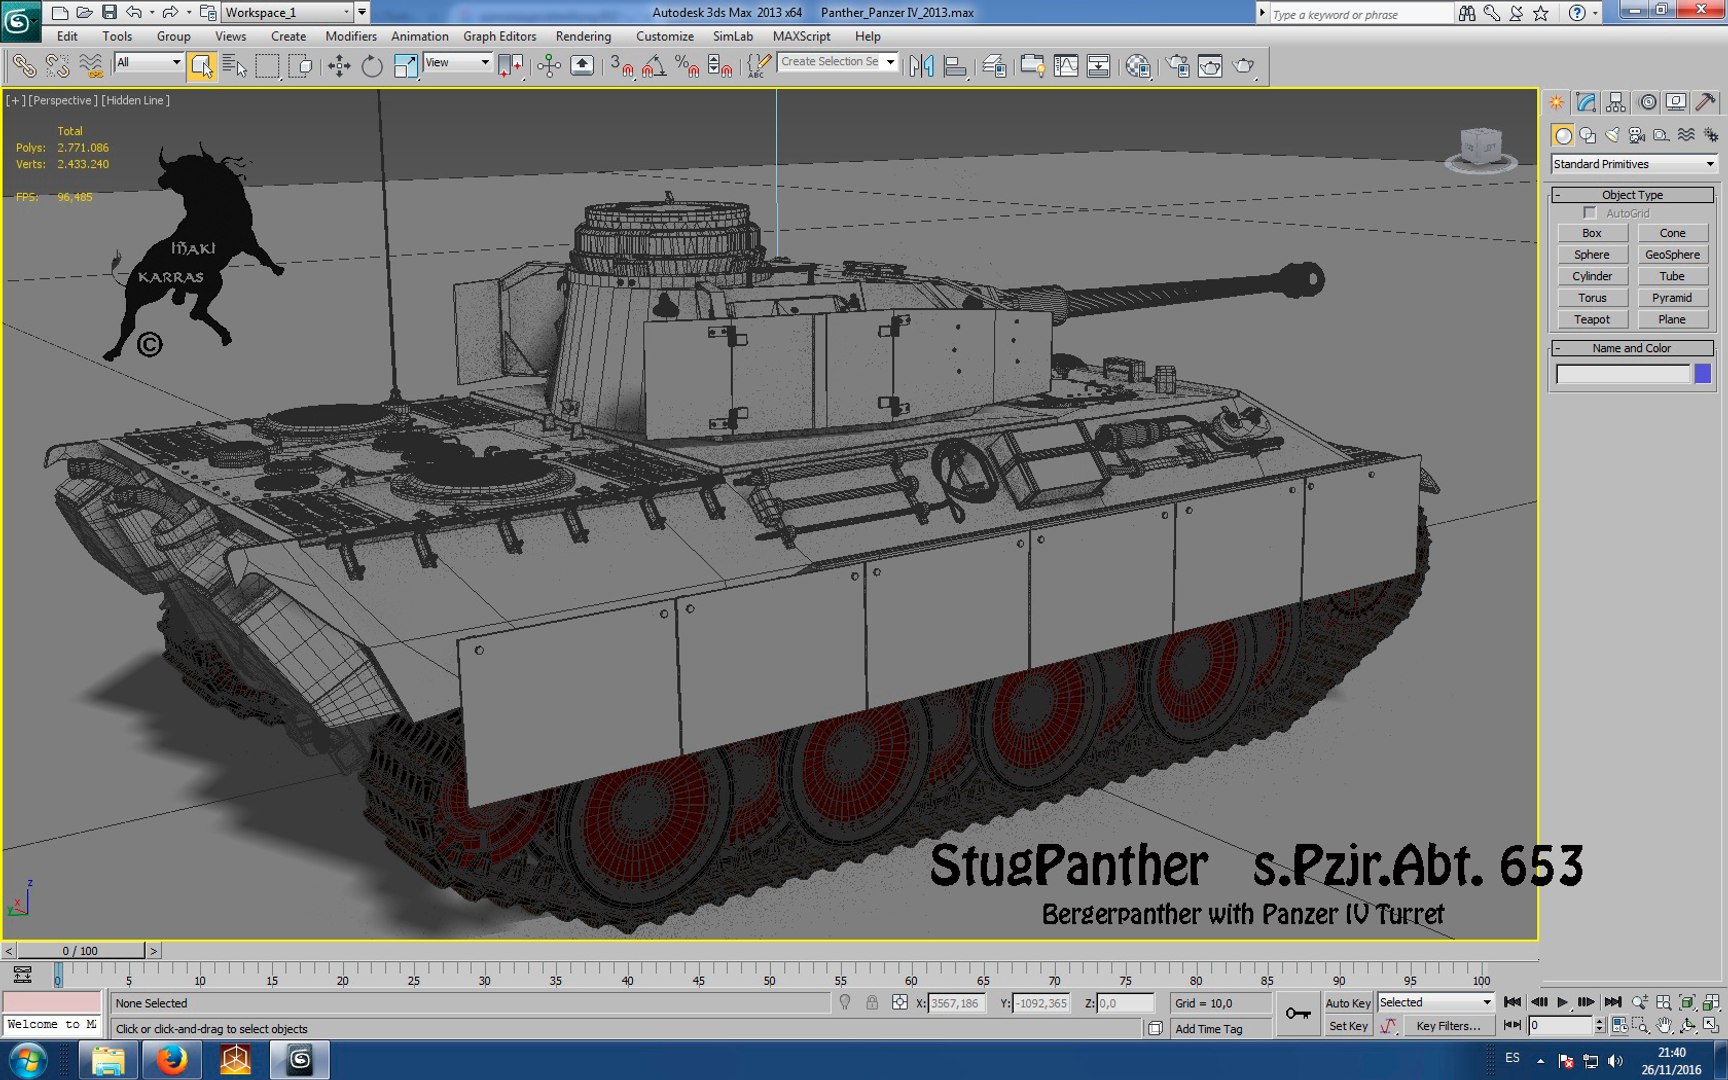Toggle Window/Crossing selection mode
Image resolution: width=1728 pixels, height=1080 pixels.
300,66
